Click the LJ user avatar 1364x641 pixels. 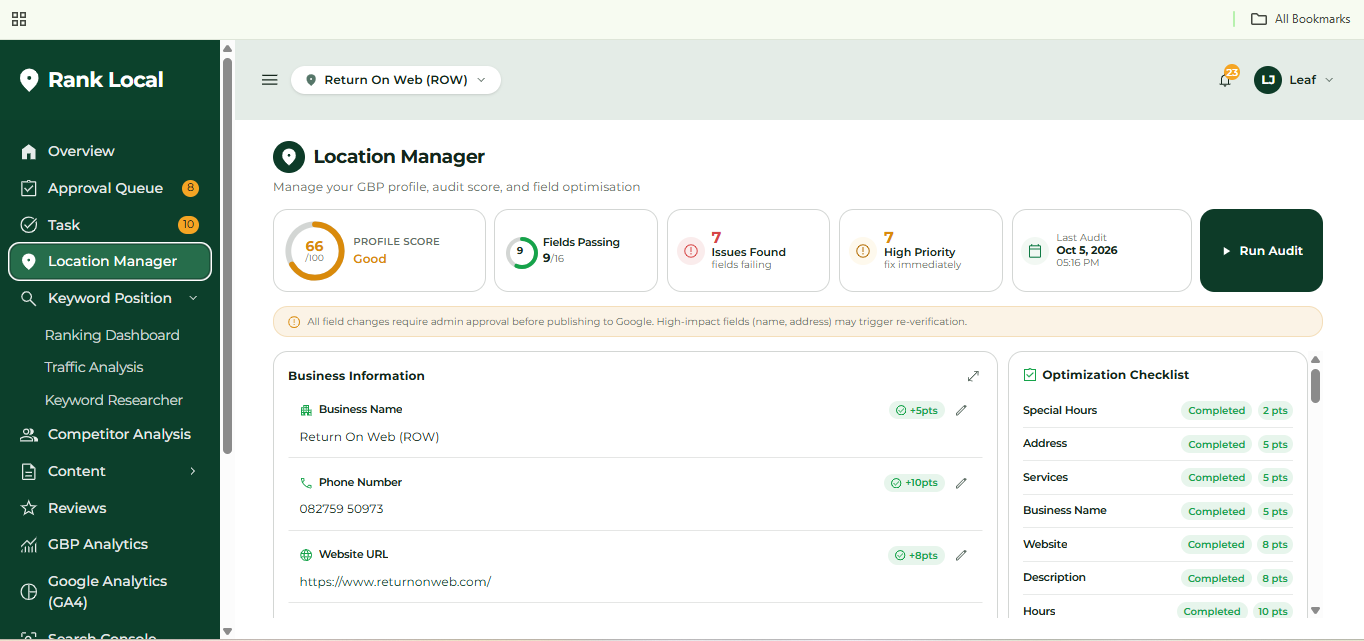(1268, 80)
